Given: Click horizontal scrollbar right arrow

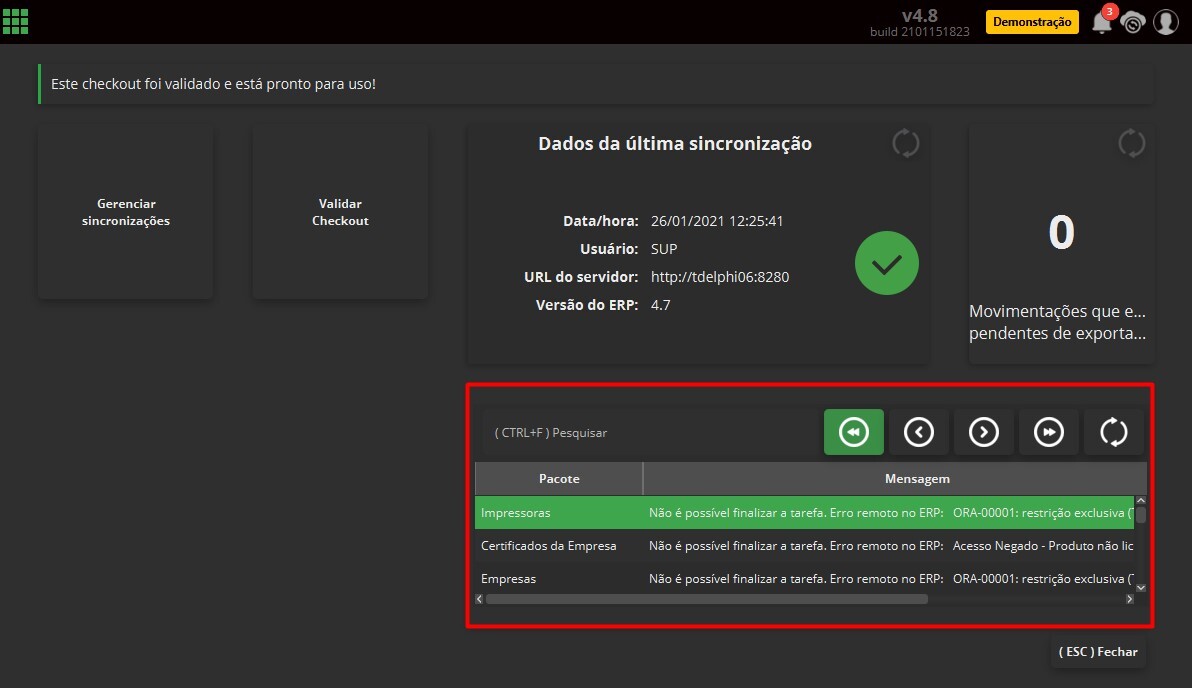Looking at the screenshot, I should point(1130,599).
